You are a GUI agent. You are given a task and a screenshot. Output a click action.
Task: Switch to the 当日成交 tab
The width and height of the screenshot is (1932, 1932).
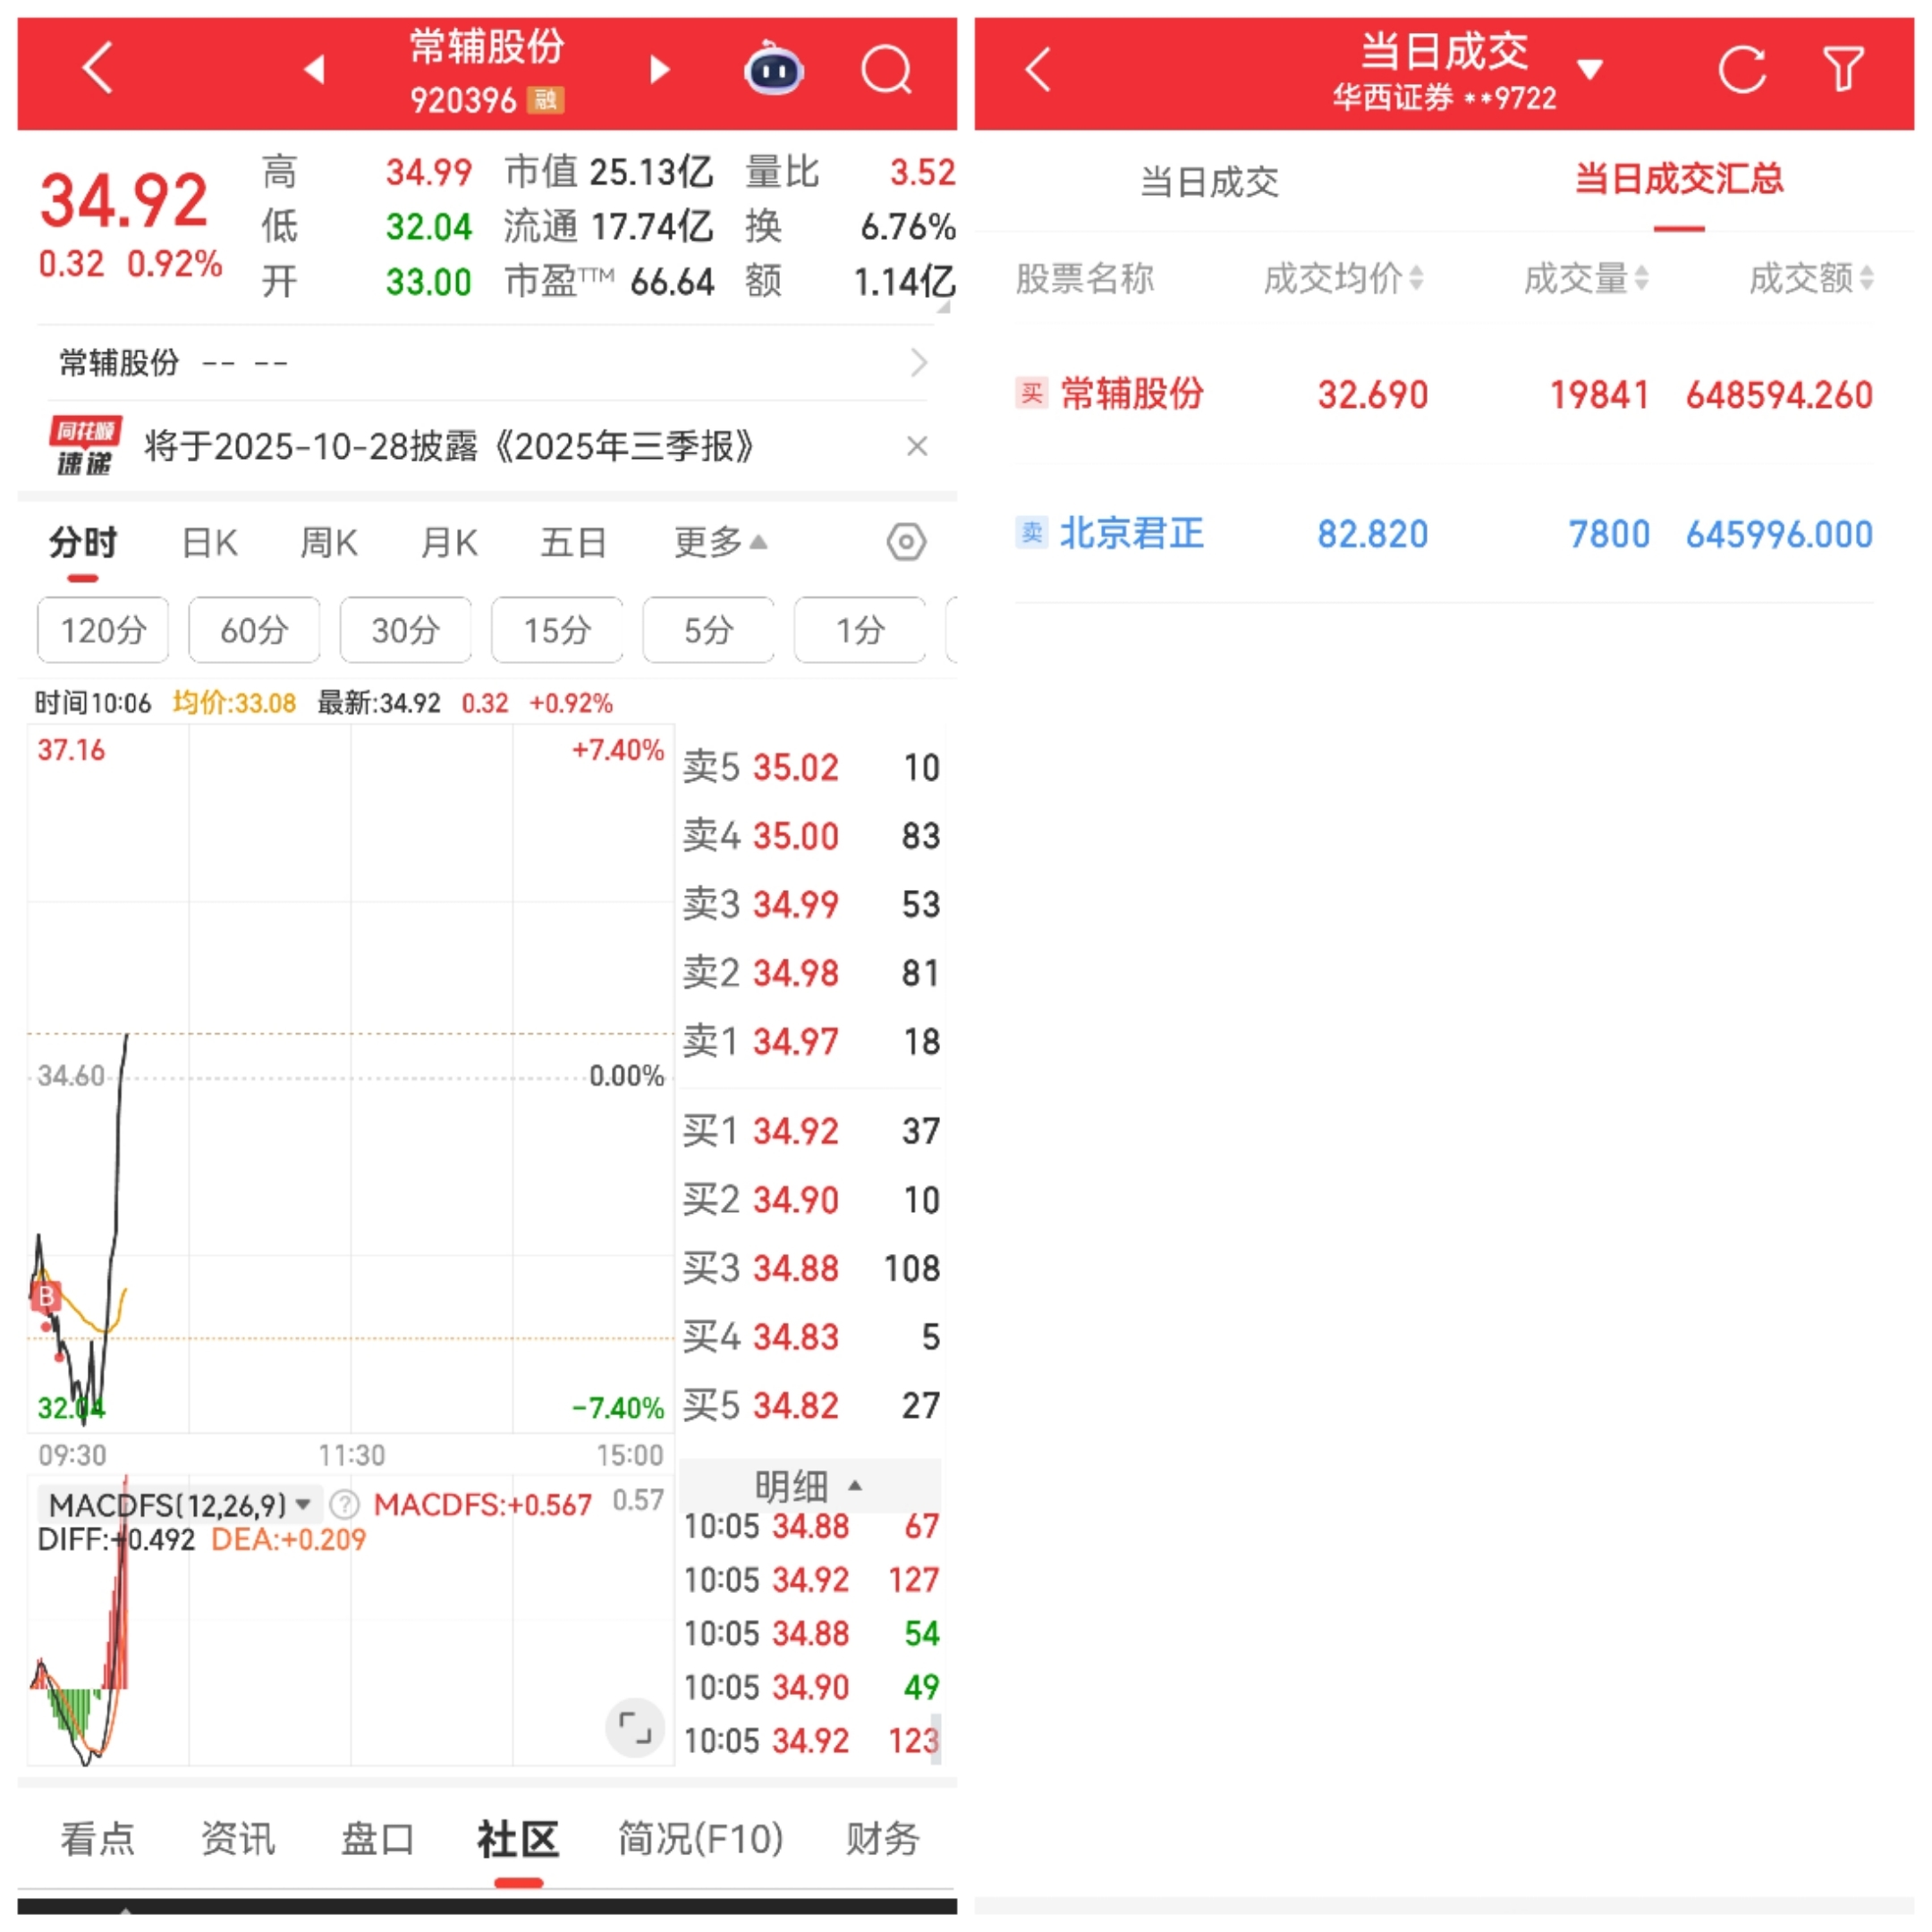(x=1209, y=182)
